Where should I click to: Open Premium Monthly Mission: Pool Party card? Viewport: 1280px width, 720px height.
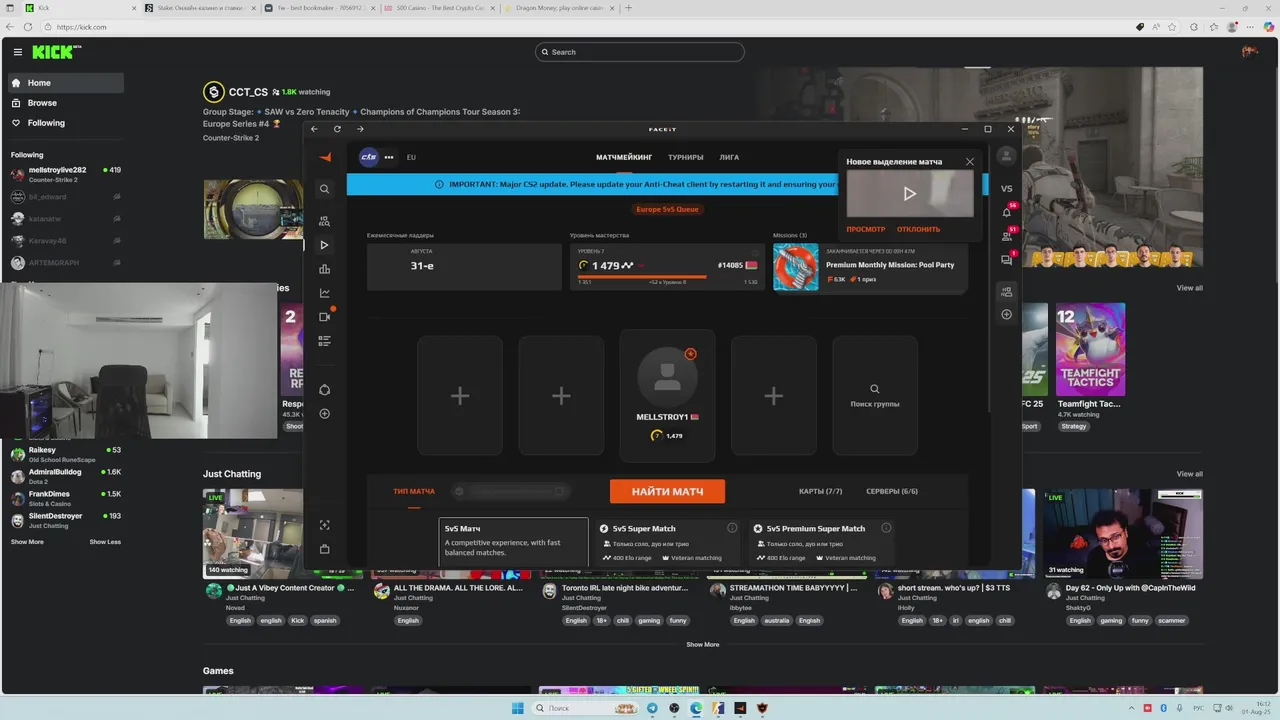coord(870,268)
